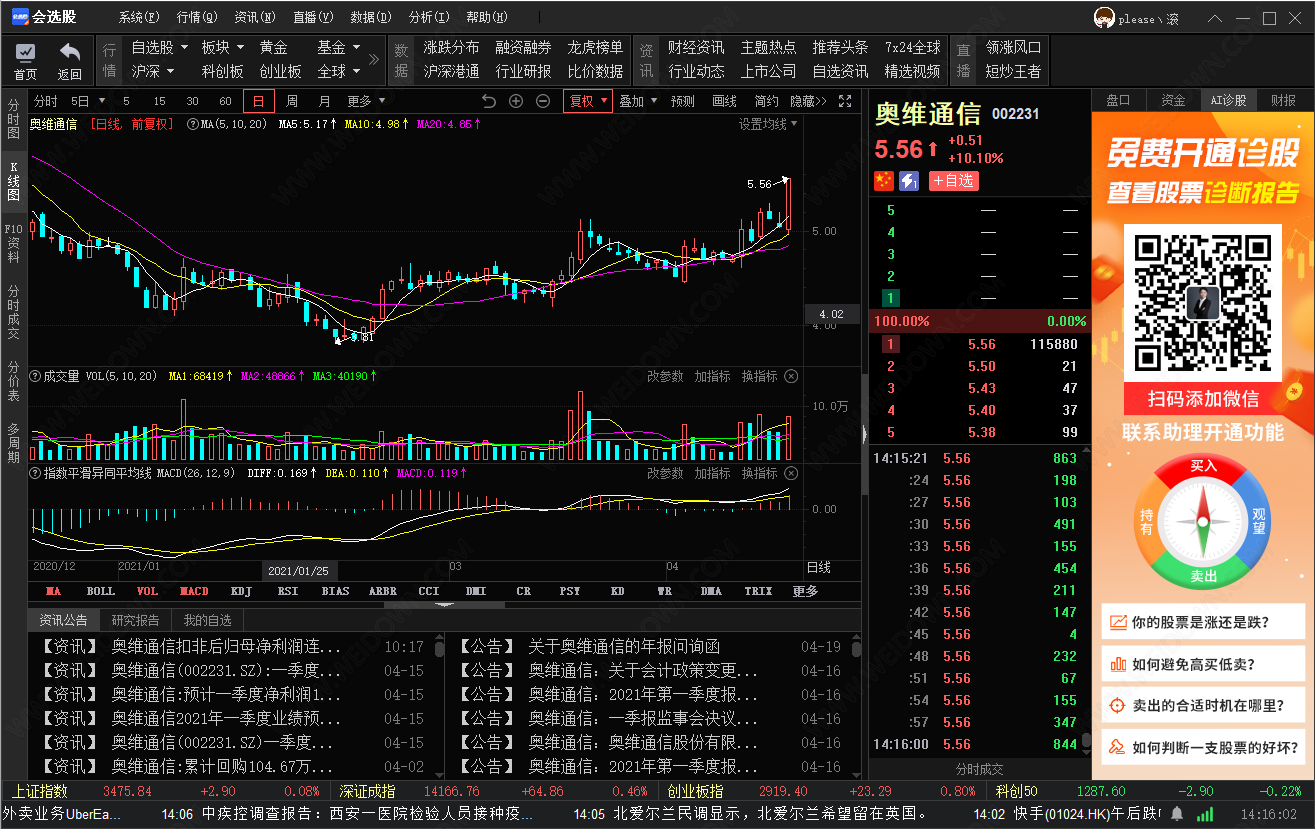Select the BOLL indicator
The height and width of the screenshot is (829, 1315).
coord(100,591)
